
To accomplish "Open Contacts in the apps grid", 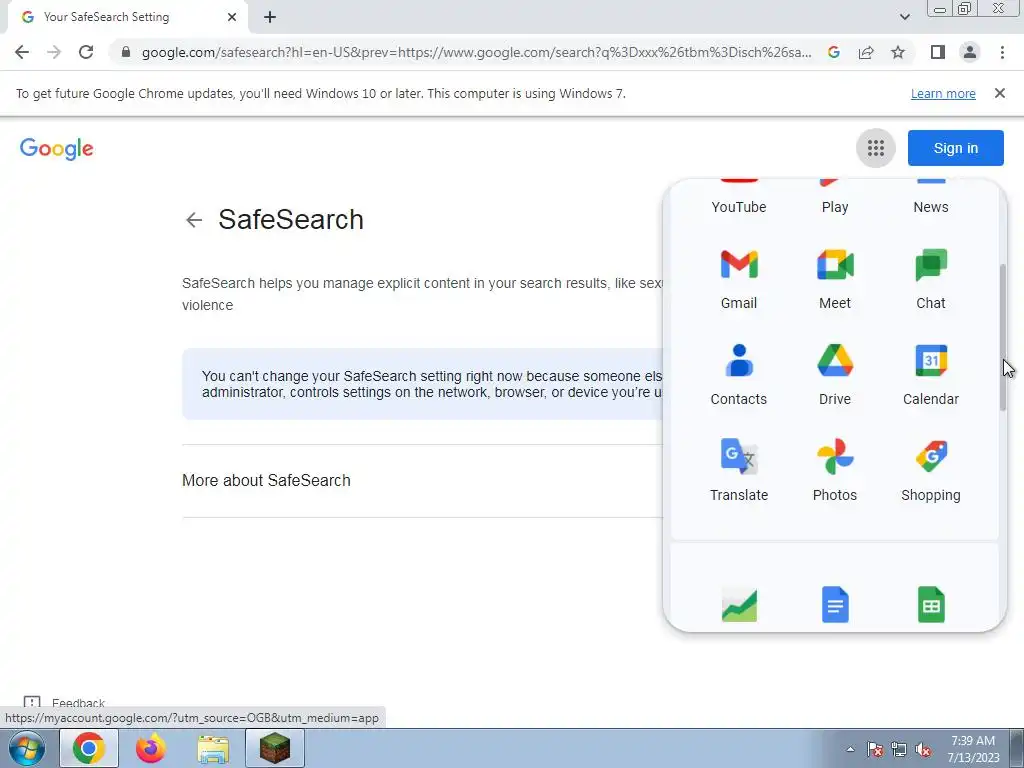I will click(x=739, y=375).
